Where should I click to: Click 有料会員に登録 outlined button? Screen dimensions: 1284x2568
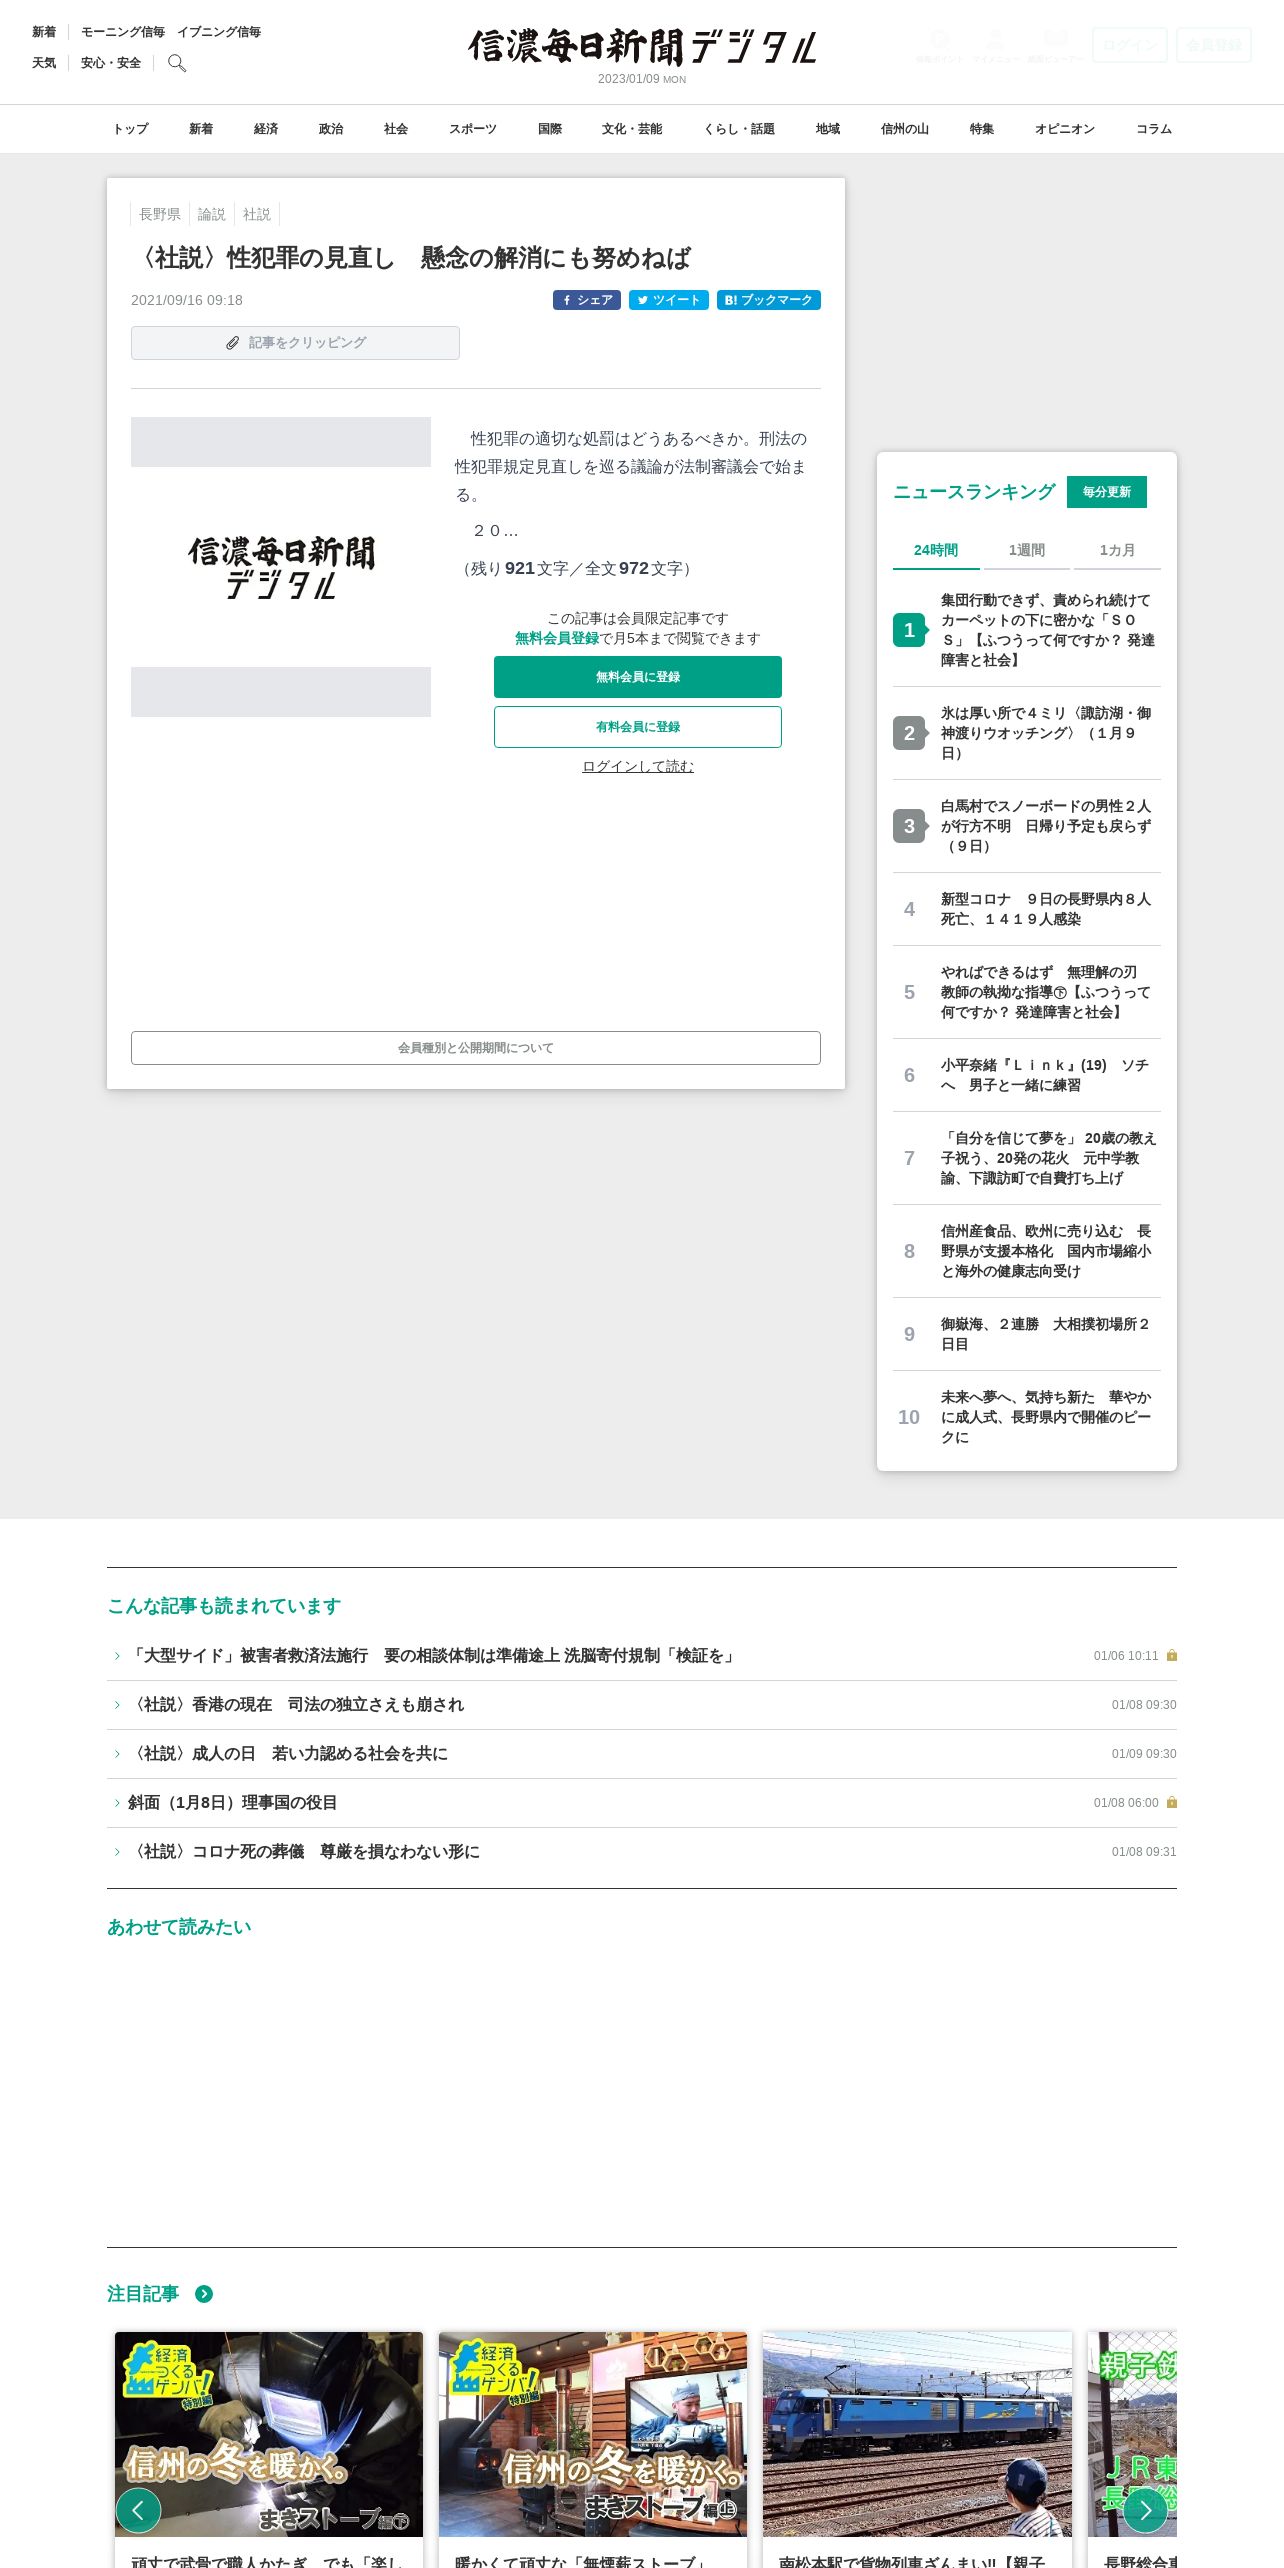pyautogui.click(x=638, y=727)
